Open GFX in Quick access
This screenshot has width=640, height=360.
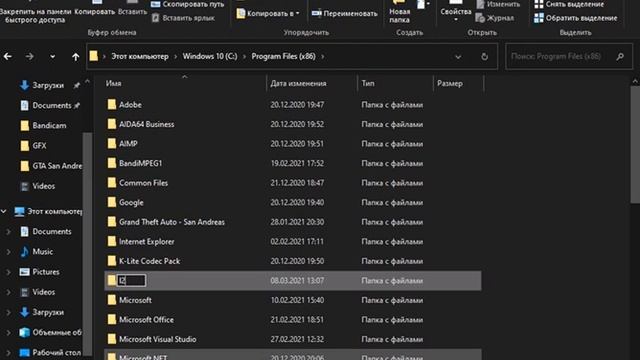tap(39, 146)
